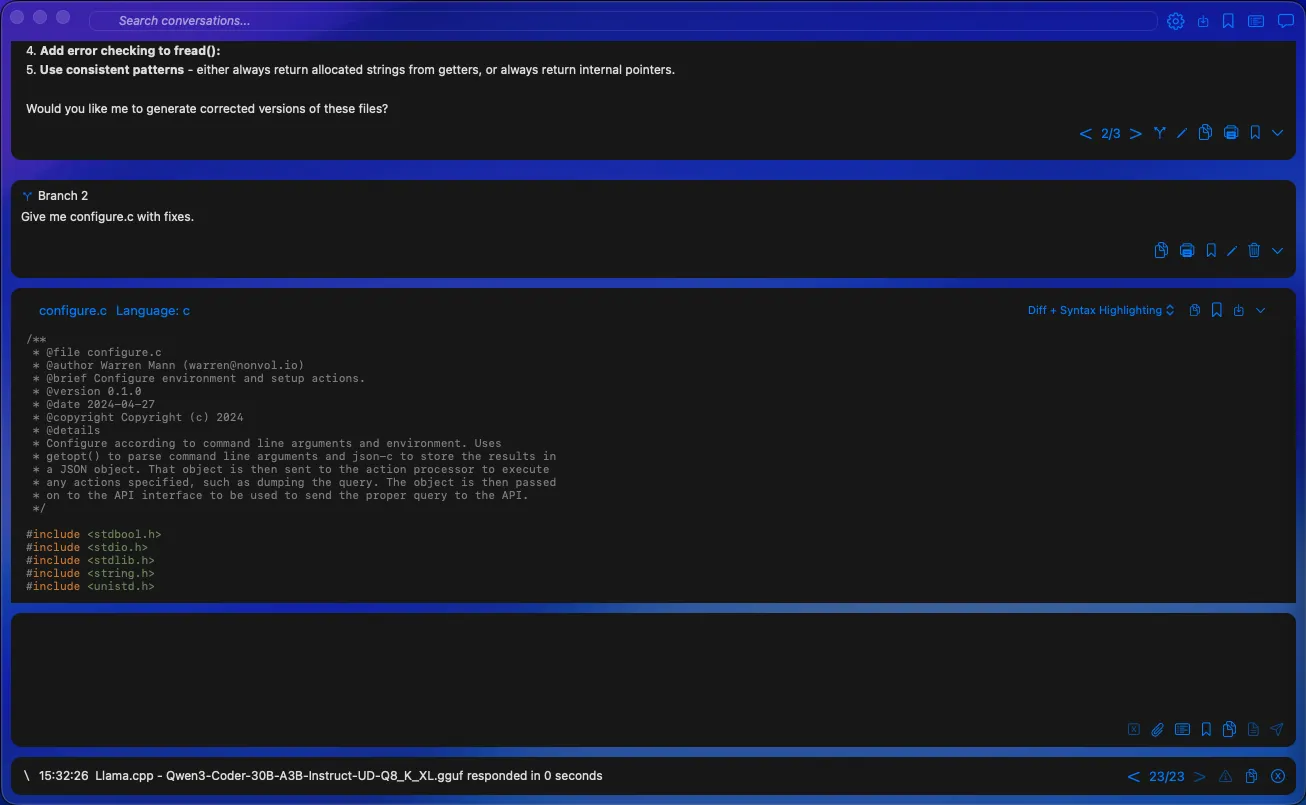The image size is (1306, 805).
Task: Delete the Branch 2 user message
Action: tap(1254, 250)
